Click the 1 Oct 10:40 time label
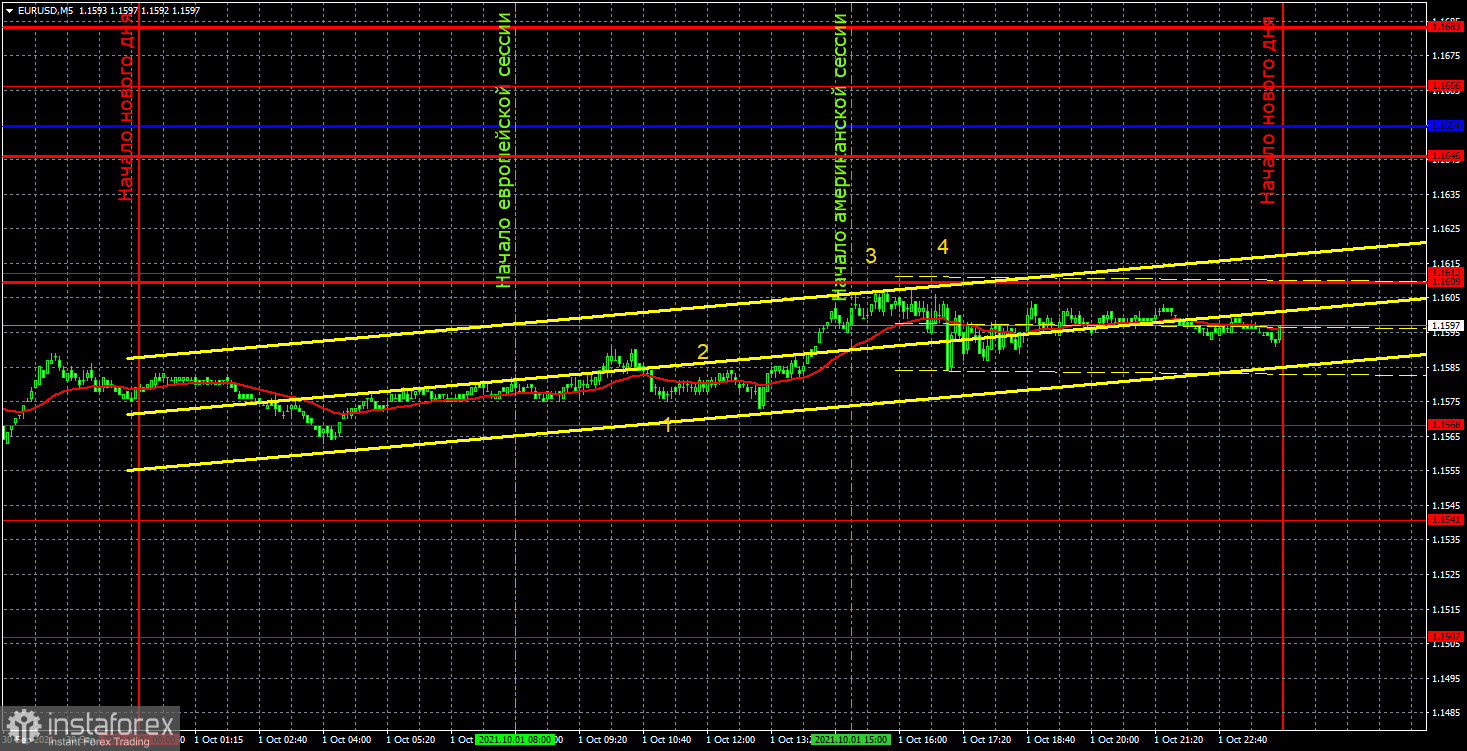 [668, 740]
